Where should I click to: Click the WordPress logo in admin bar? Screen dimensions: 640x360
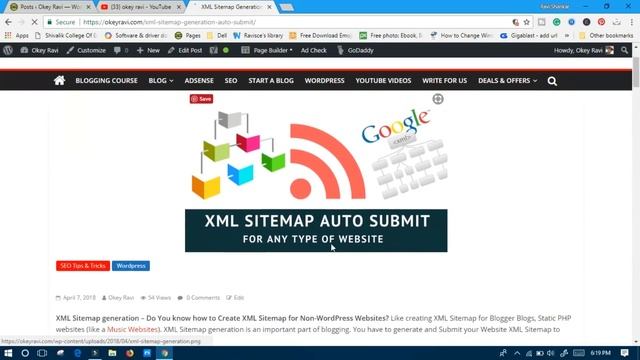(8, 50)
